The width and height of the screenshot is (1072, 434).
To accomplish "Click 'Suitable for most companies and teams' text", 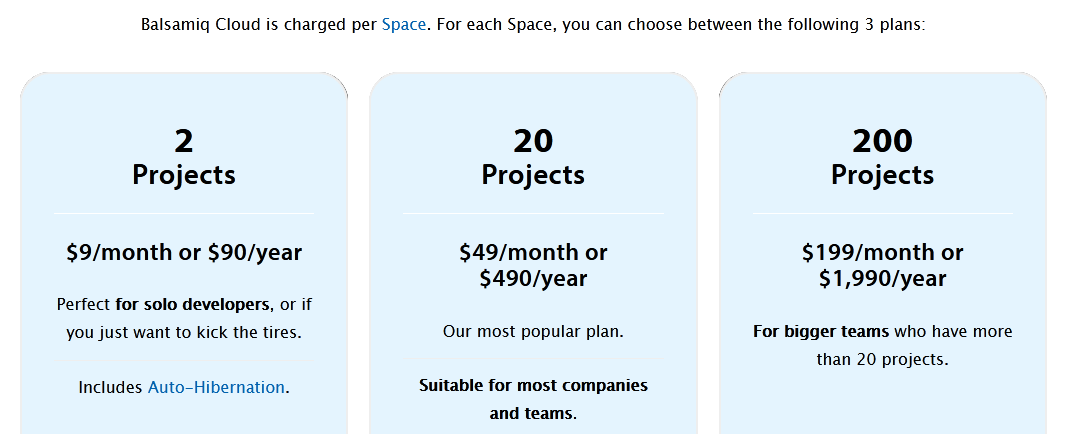I will coord(533,400).
